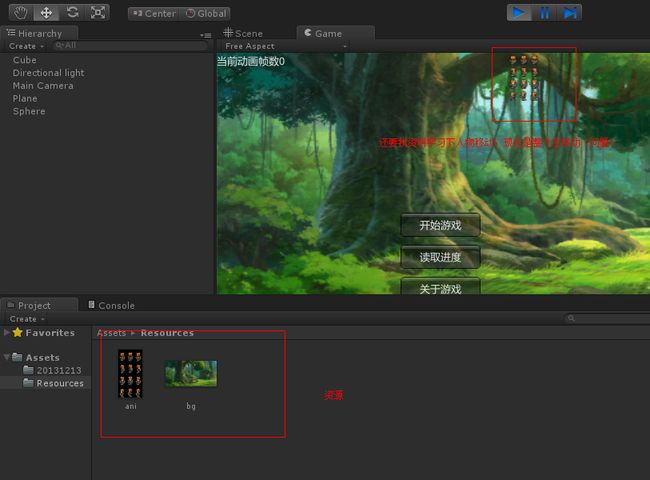Select the bg background image thumbnail
The image size is (650, 480).
click(x=191, y=374)
